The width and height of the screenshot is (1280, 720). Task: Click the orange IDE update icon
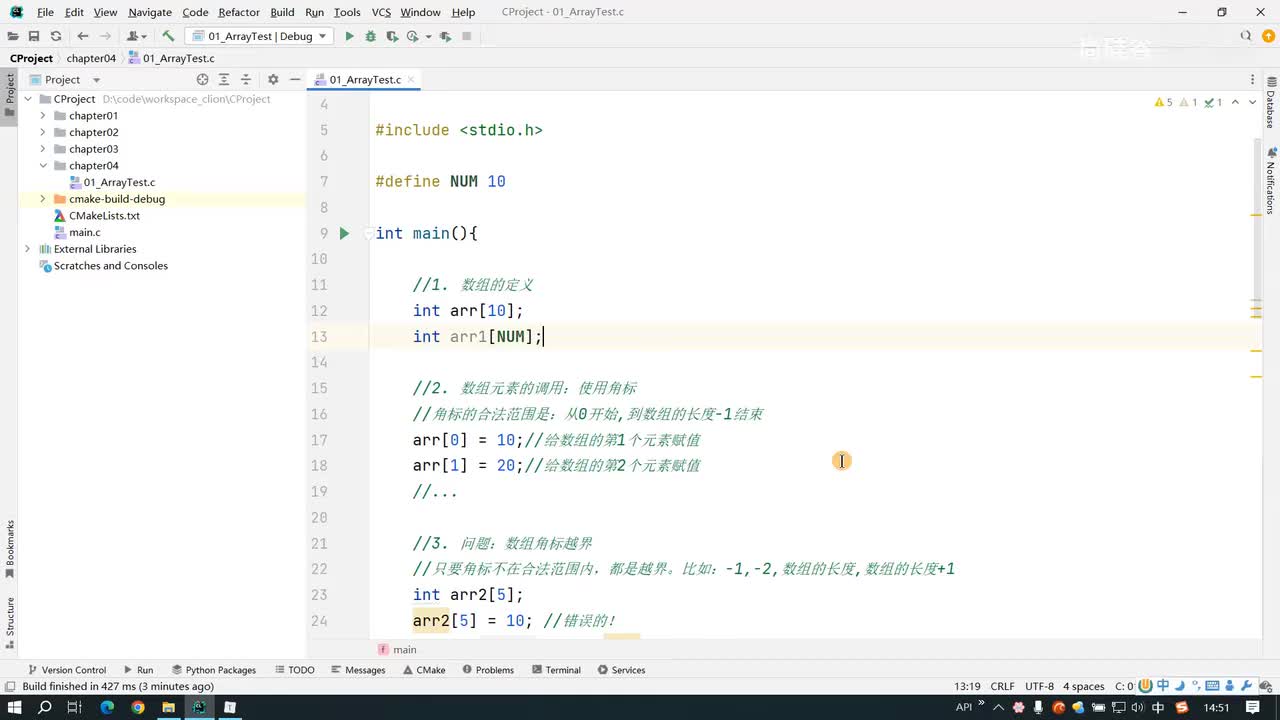click(1268, 36)
